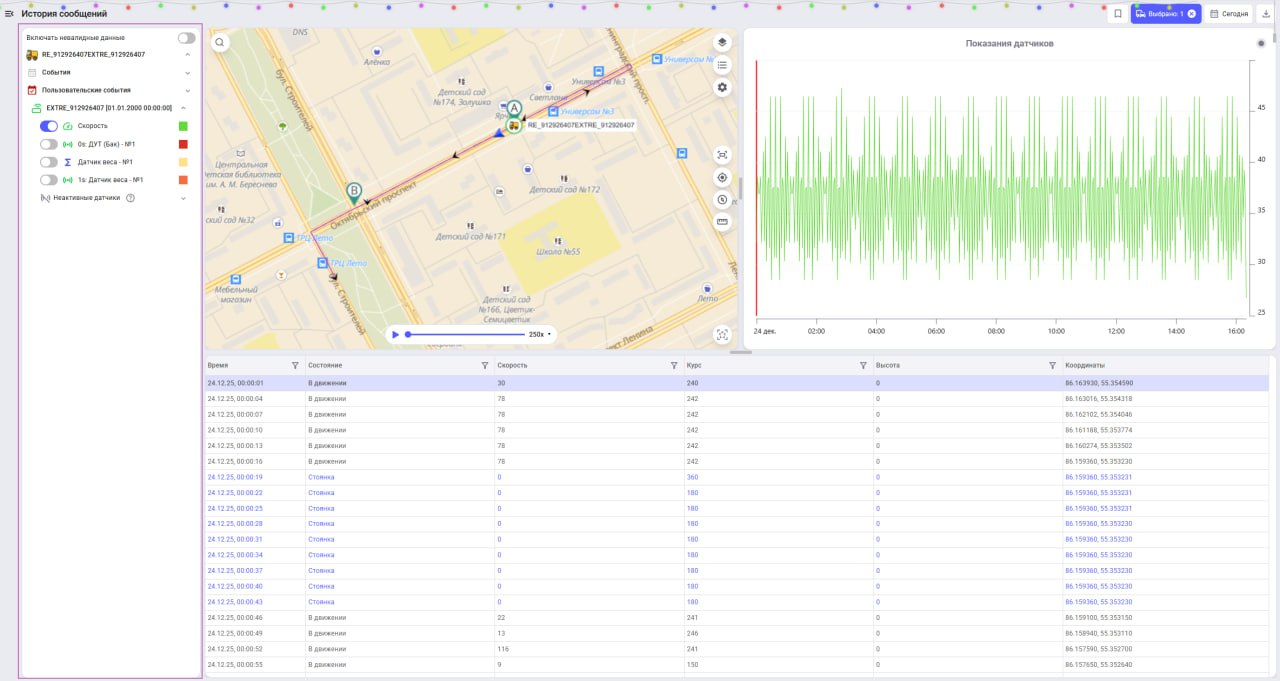The image size is (1280, 681).
Task: Expand Неактивные датчики list
Action: pos(183,198)
